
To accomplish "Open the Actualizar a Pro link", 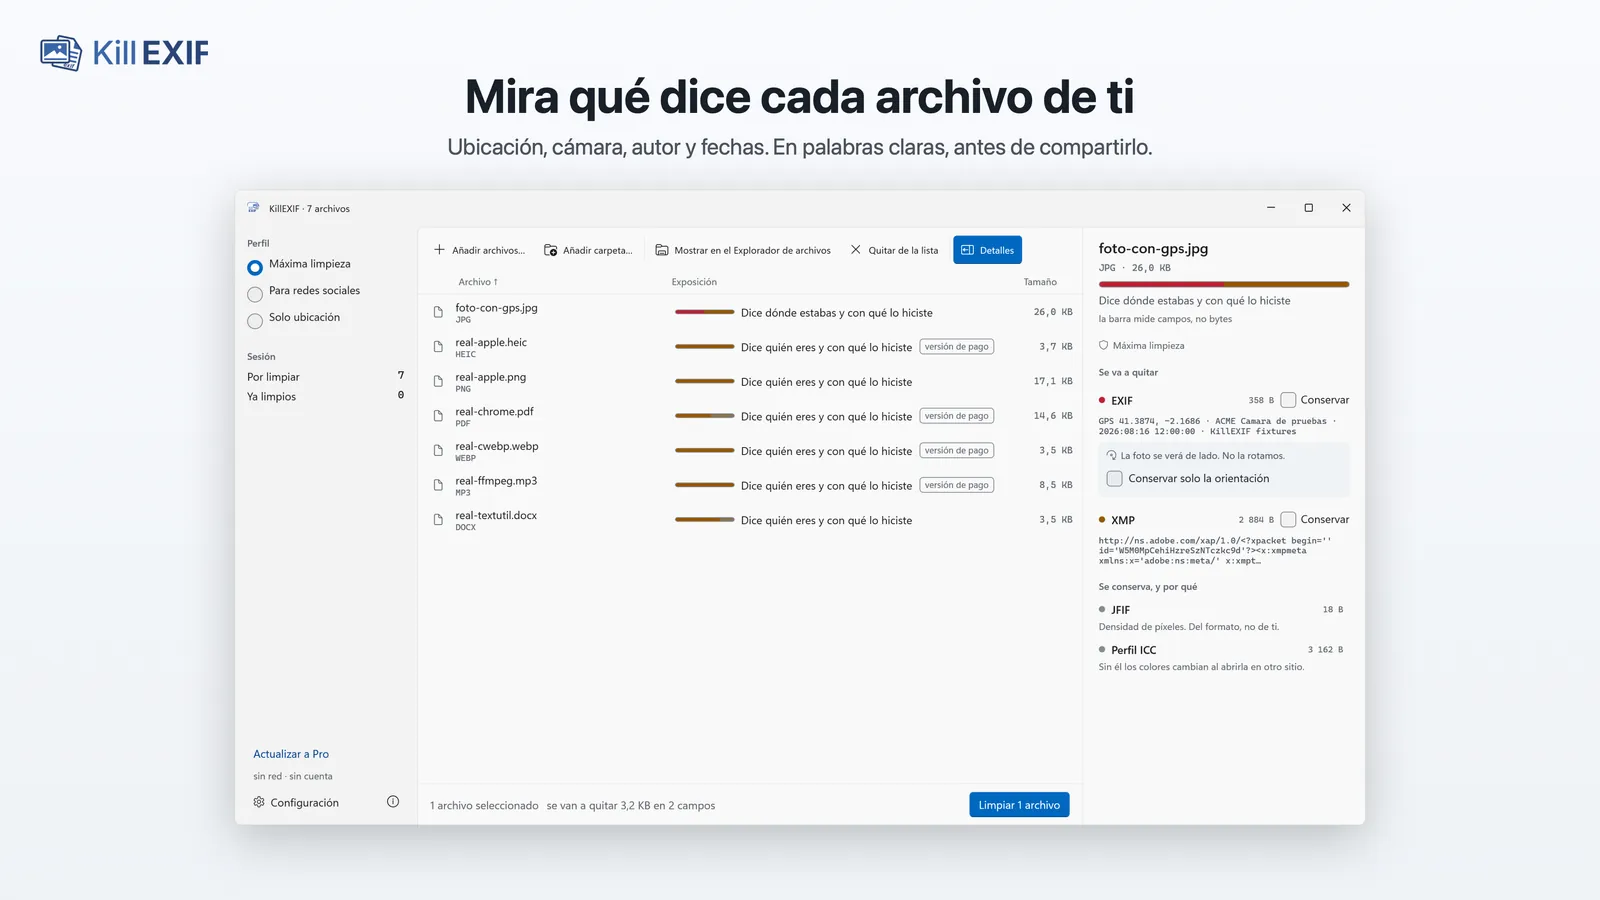I will pos(291,754).
